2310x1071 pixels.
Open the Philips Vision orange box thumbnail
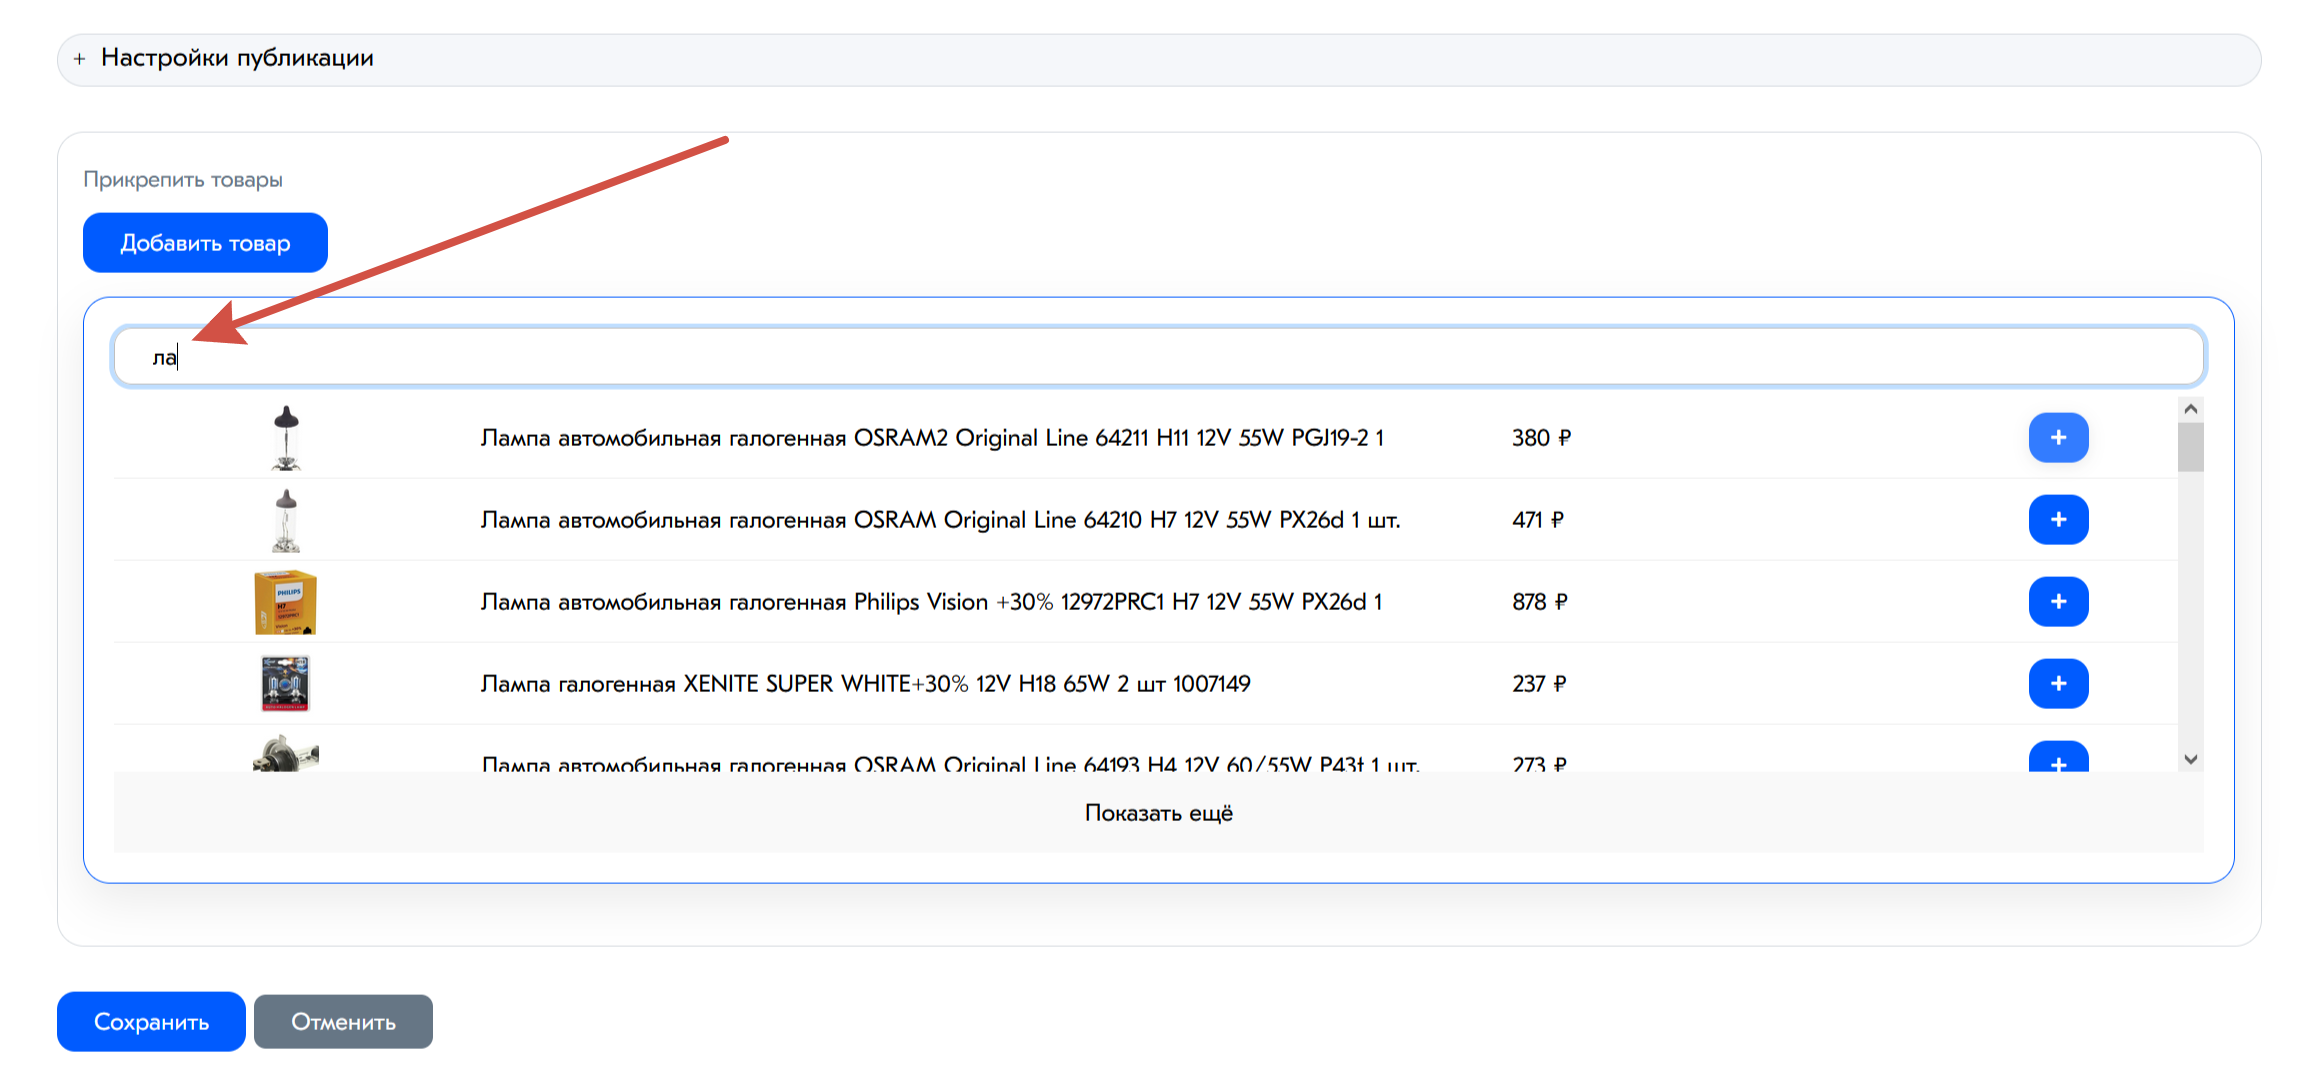click(286, 602)
